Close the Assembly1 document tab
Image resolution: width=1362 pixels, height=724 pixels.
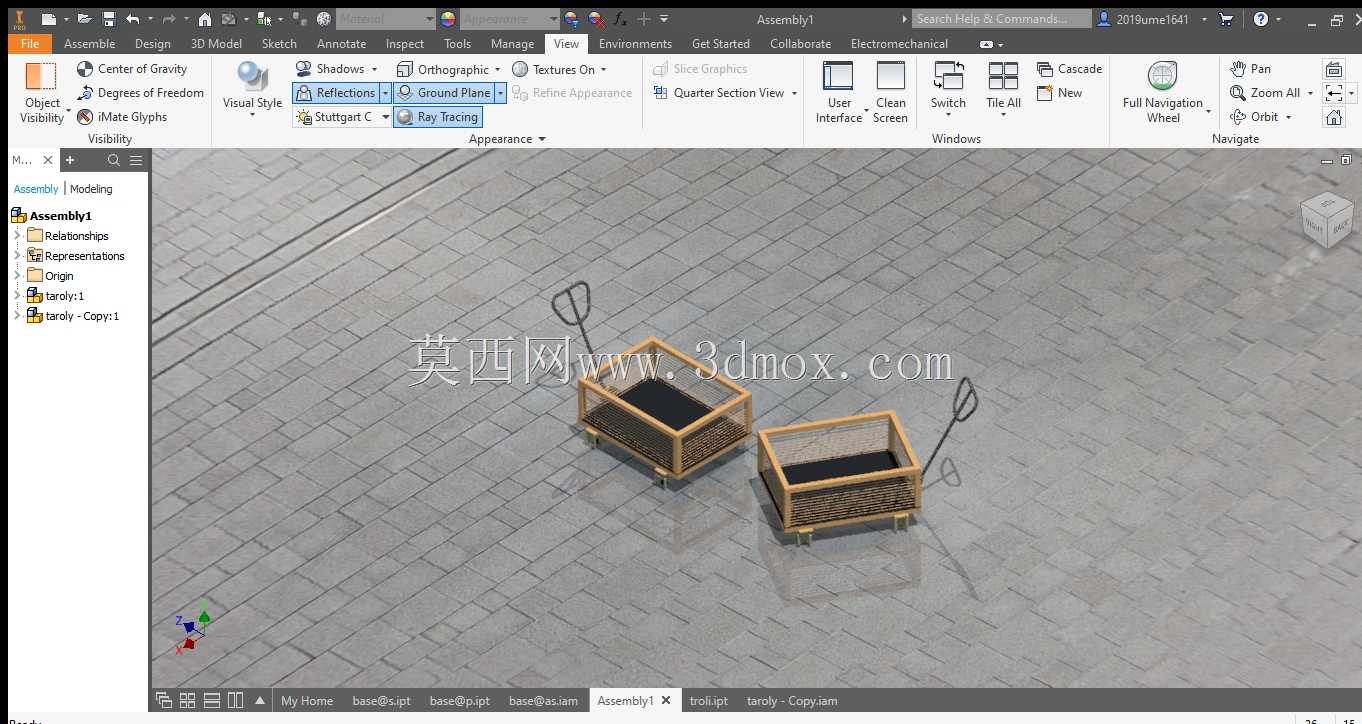tap(666, 701)
